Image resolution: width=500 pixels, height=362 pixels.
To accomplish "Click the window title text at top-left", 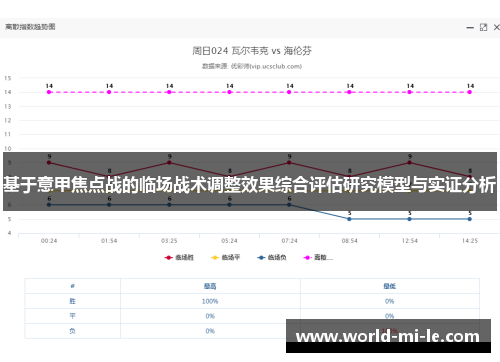I will point(30,27).
